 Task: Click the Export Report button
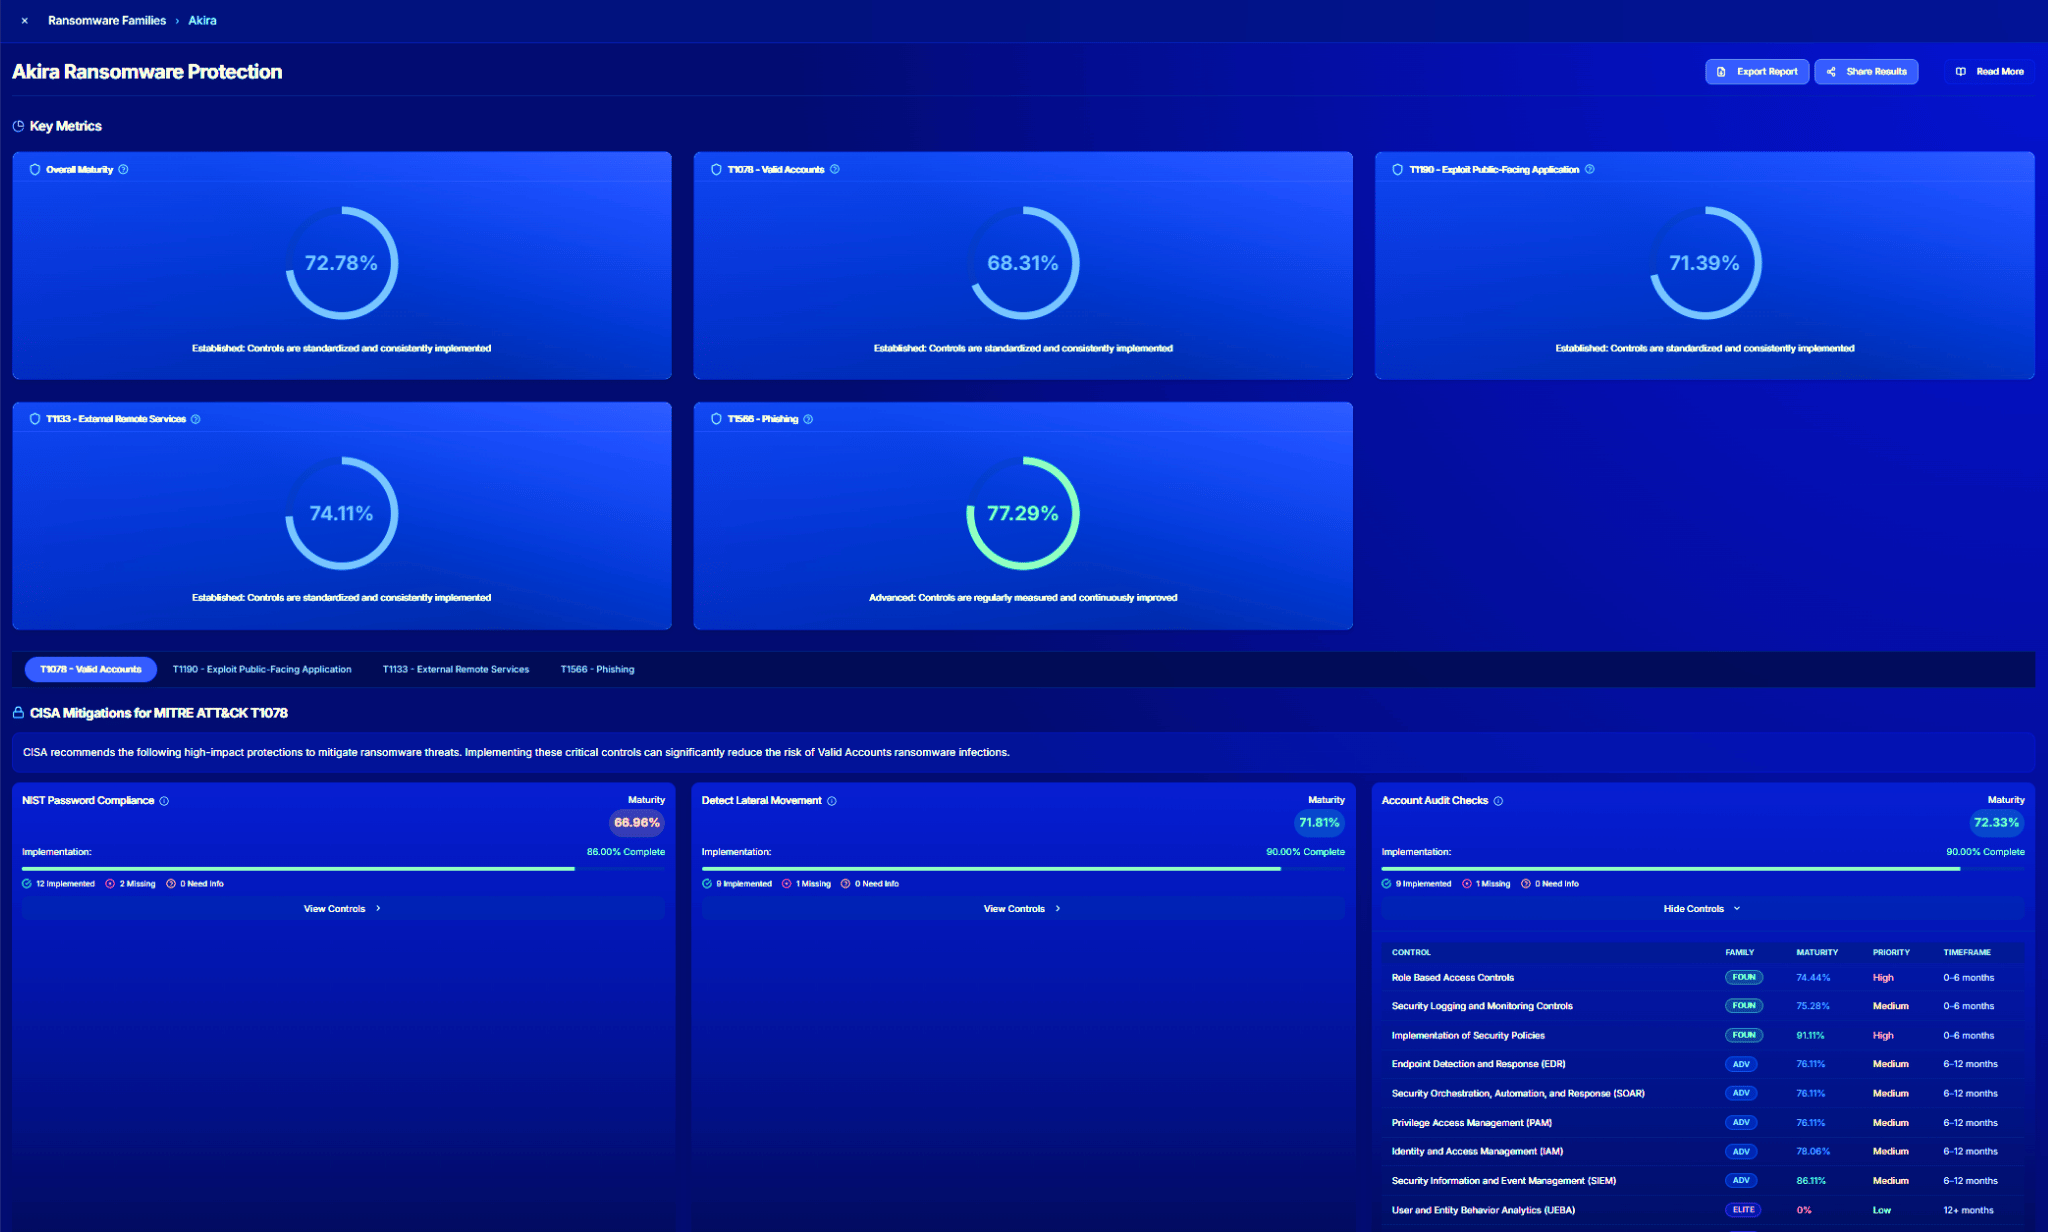tap(1756, 71)
